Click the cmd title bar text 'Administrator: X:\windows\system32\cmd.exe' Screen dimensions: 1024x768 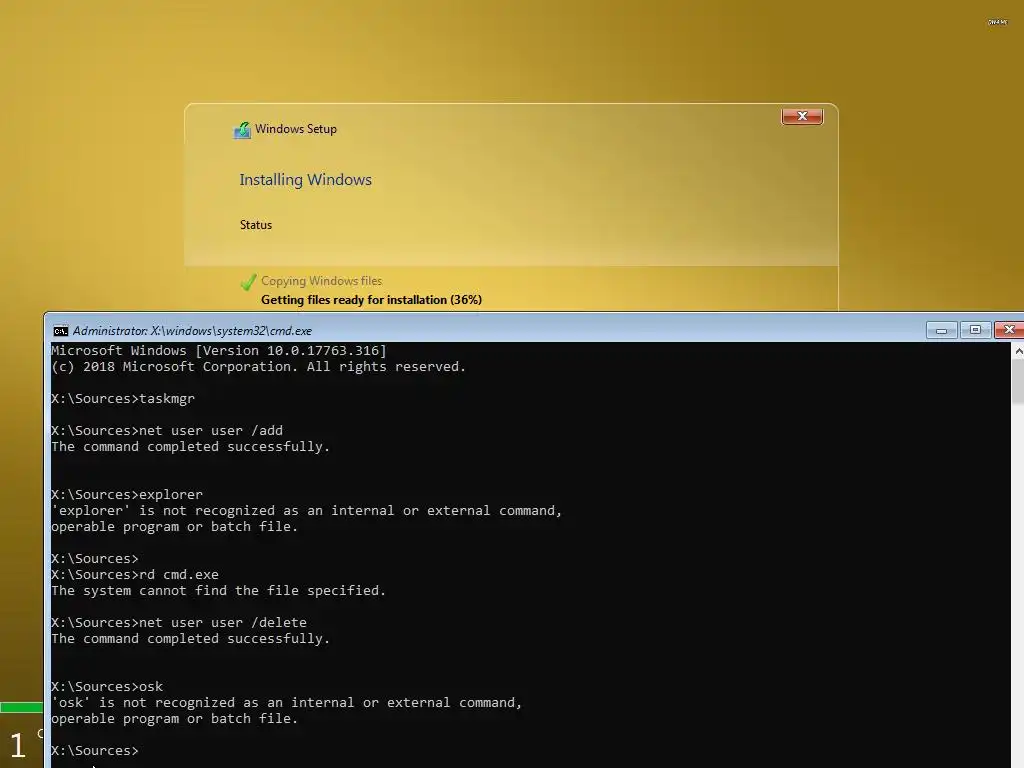[x=192, y=331]
